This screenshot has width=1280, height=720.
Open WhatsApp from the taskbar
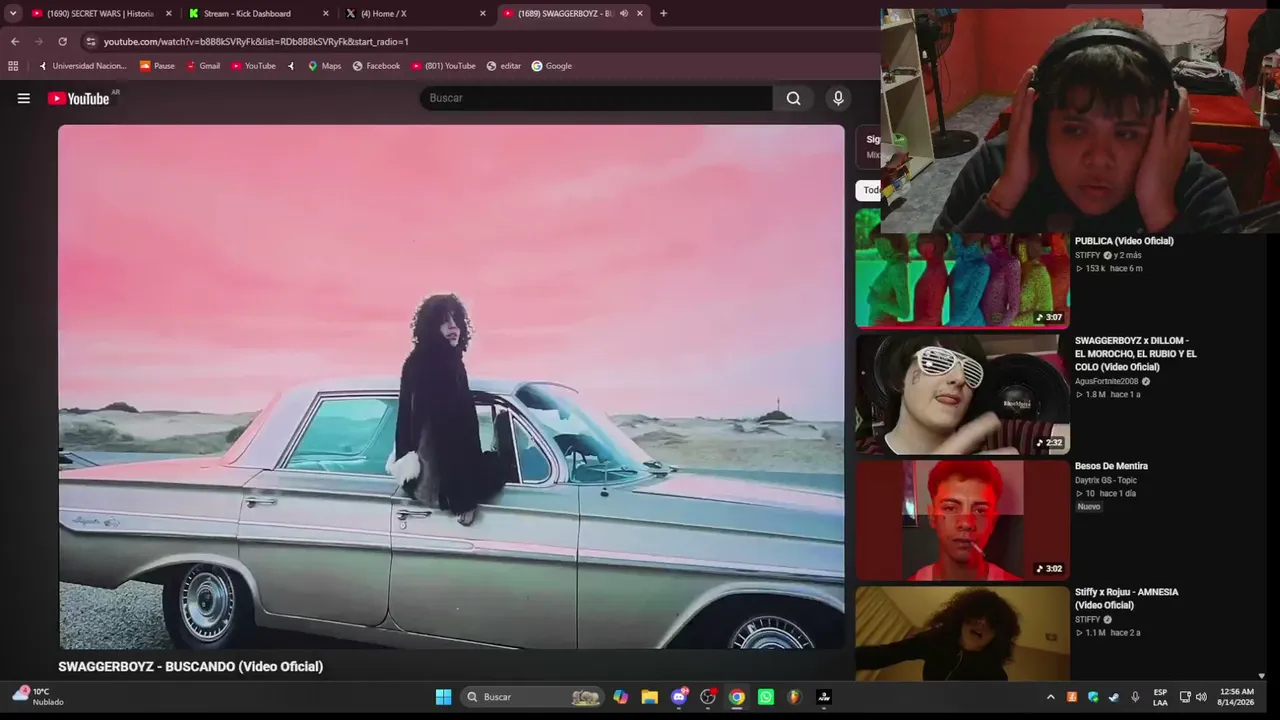coord(766,697)
